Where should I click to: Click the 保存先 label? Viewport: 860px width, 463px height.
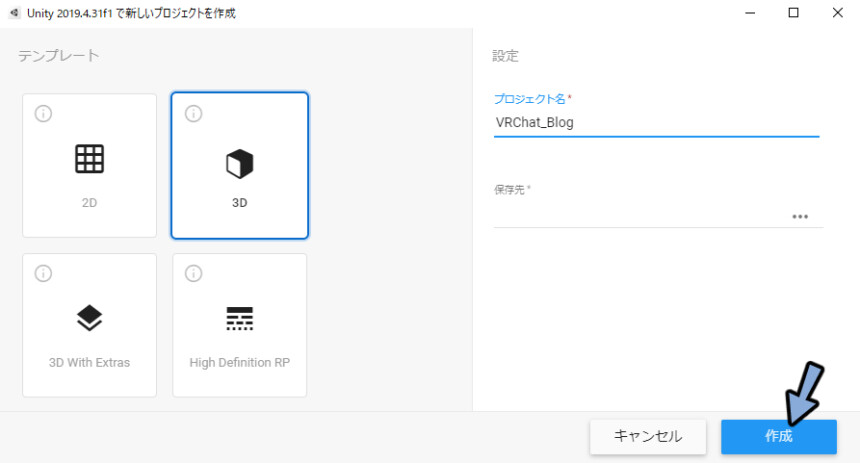click(510, 189)
